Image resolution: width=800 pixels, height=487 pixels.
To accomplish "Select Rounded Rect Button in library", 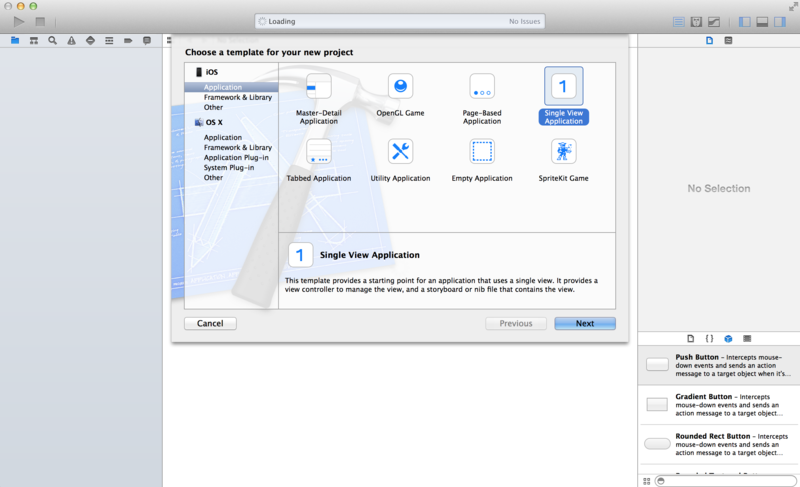I will 719,444.
